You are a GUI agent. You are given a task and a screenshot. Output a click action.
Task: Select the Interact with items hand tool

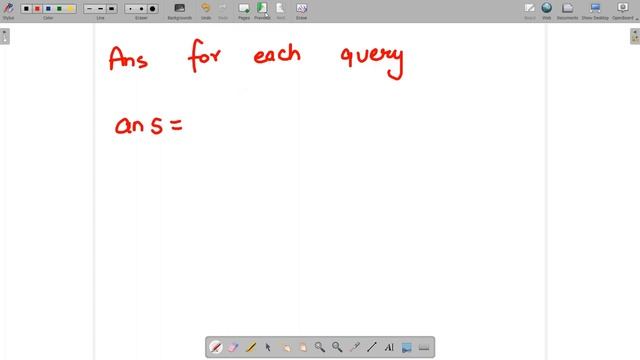285,347
